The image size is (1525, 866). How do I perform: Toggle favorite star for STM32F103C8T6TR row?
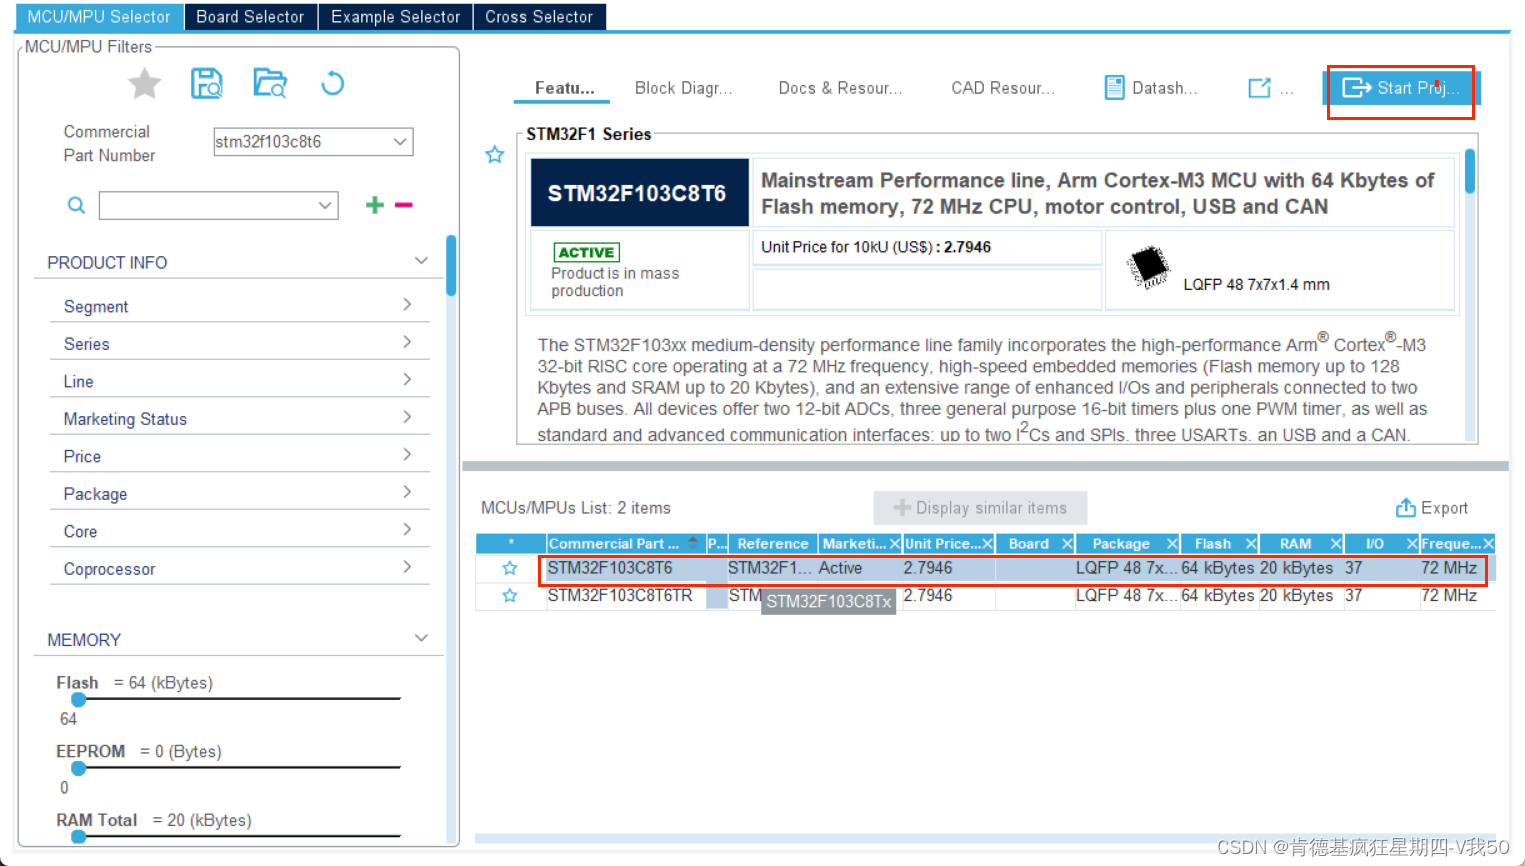[x=510, y=596]
